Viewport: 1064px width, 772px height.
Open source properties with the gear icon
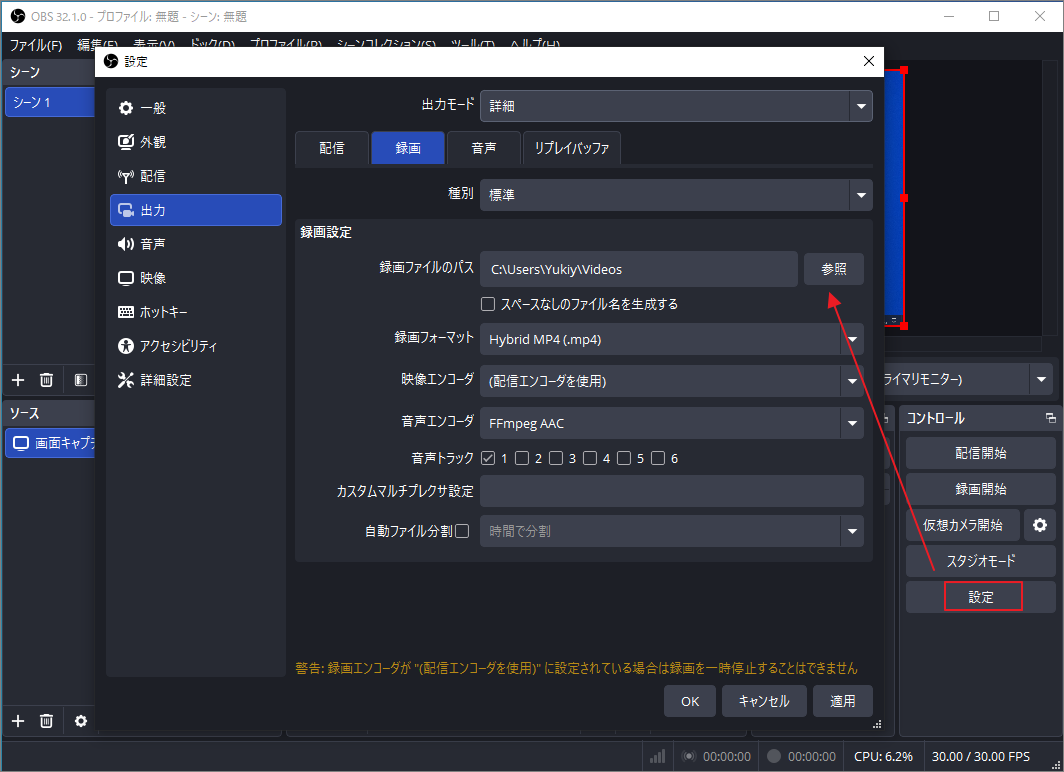[80, 720]
